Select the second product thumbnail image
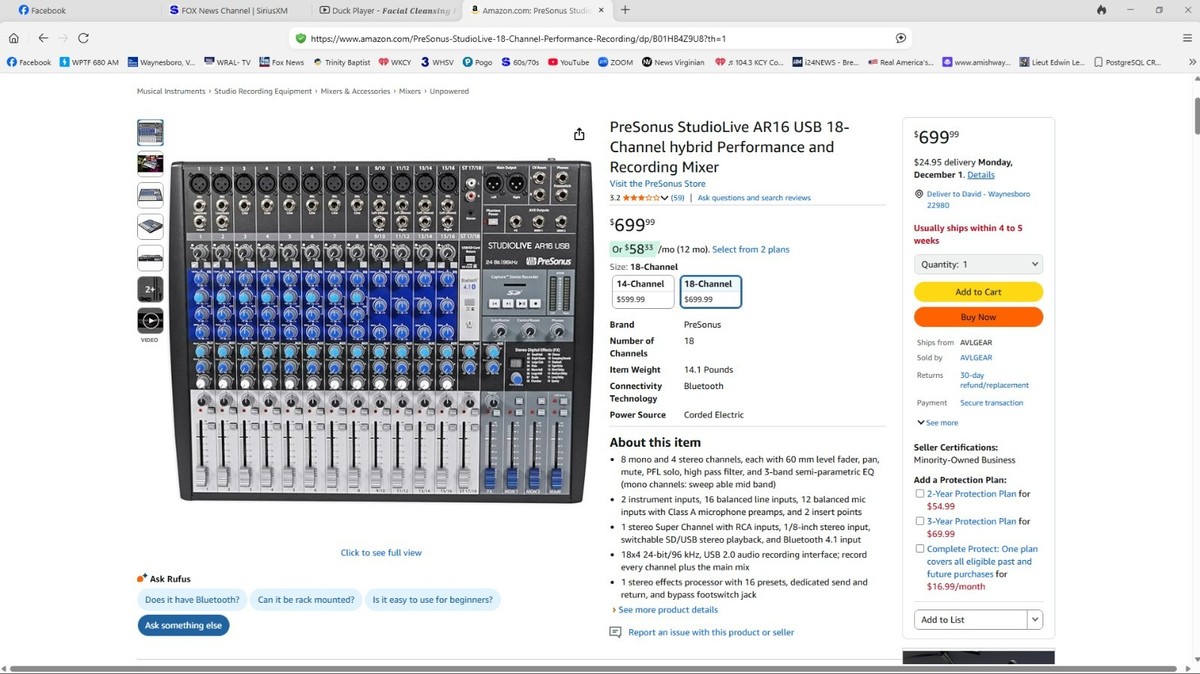Image resolution: width=1200 pixels, height=674 pixels. pyautogui.click(x=150, y=164)
